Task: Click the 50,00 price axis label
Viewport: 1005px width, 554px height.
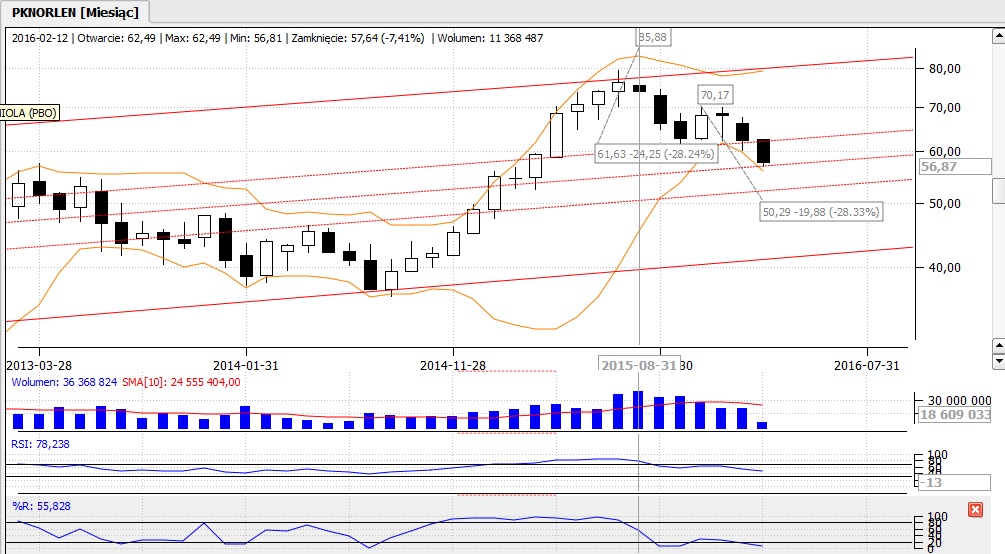Action: (x=945, y=204)
